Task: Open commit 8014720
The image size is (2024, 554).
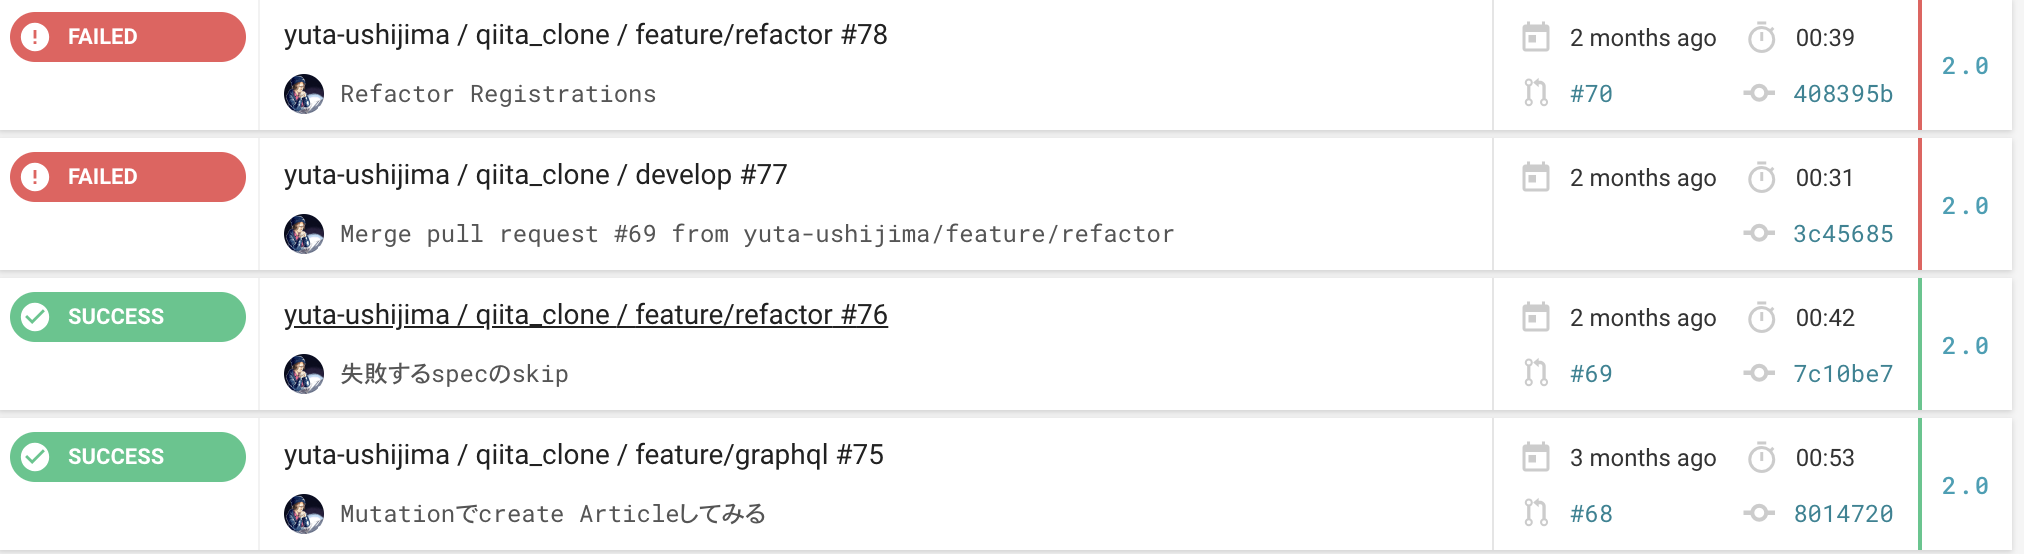Action: (1842, 514)
